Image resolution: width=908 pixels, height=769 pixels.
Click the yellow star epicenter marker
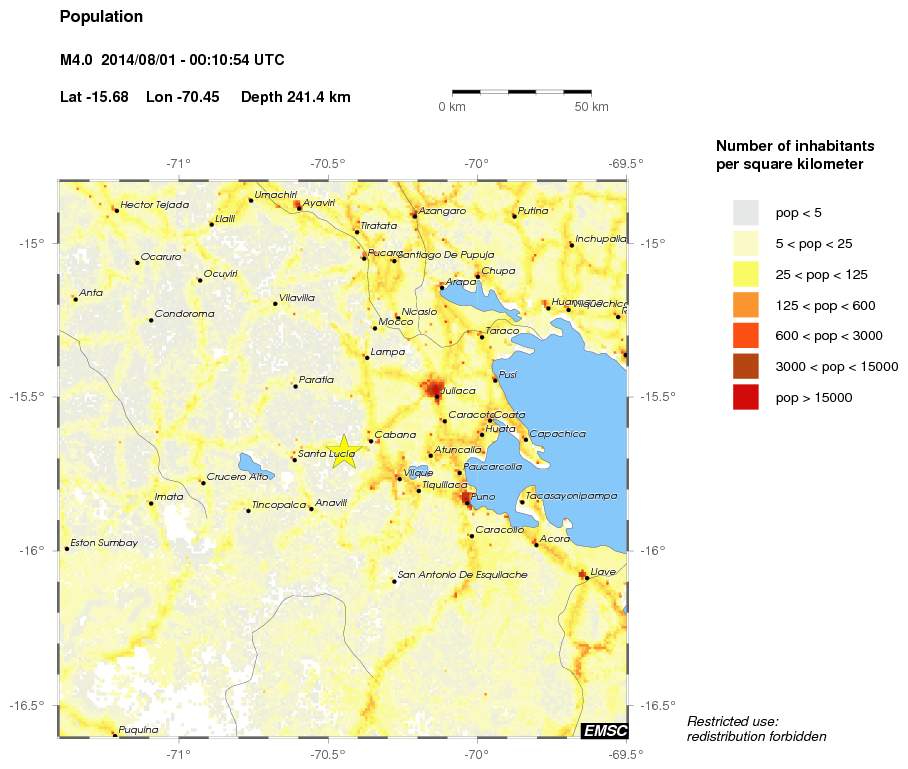coord(342,452)
